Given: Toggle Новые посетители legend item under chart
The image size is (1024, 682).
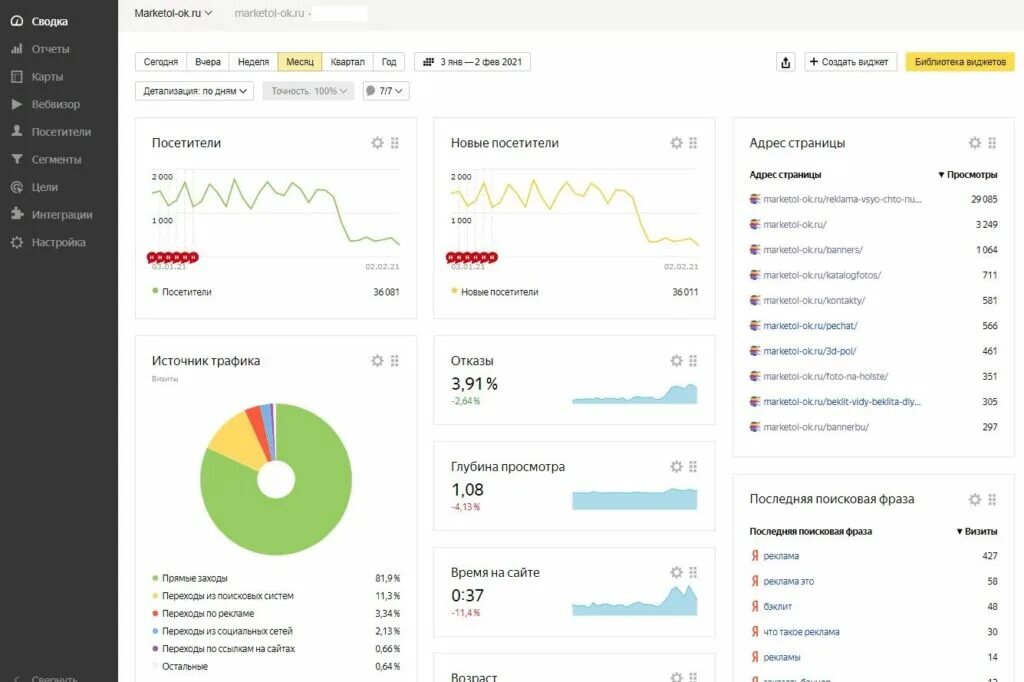Looking at the screenshot, I should coord(495,292).
